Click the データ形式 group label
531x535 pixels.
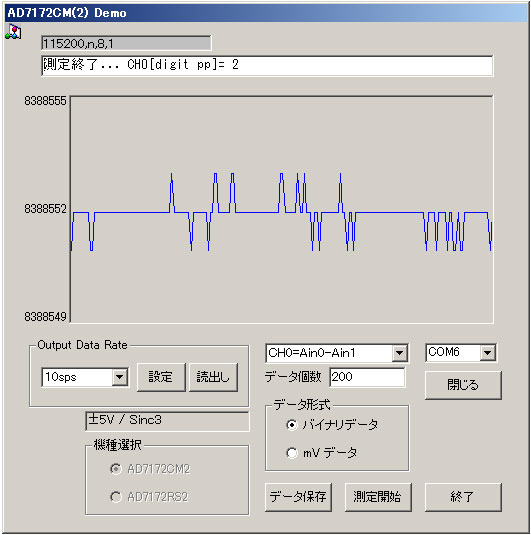pos(302,405)
